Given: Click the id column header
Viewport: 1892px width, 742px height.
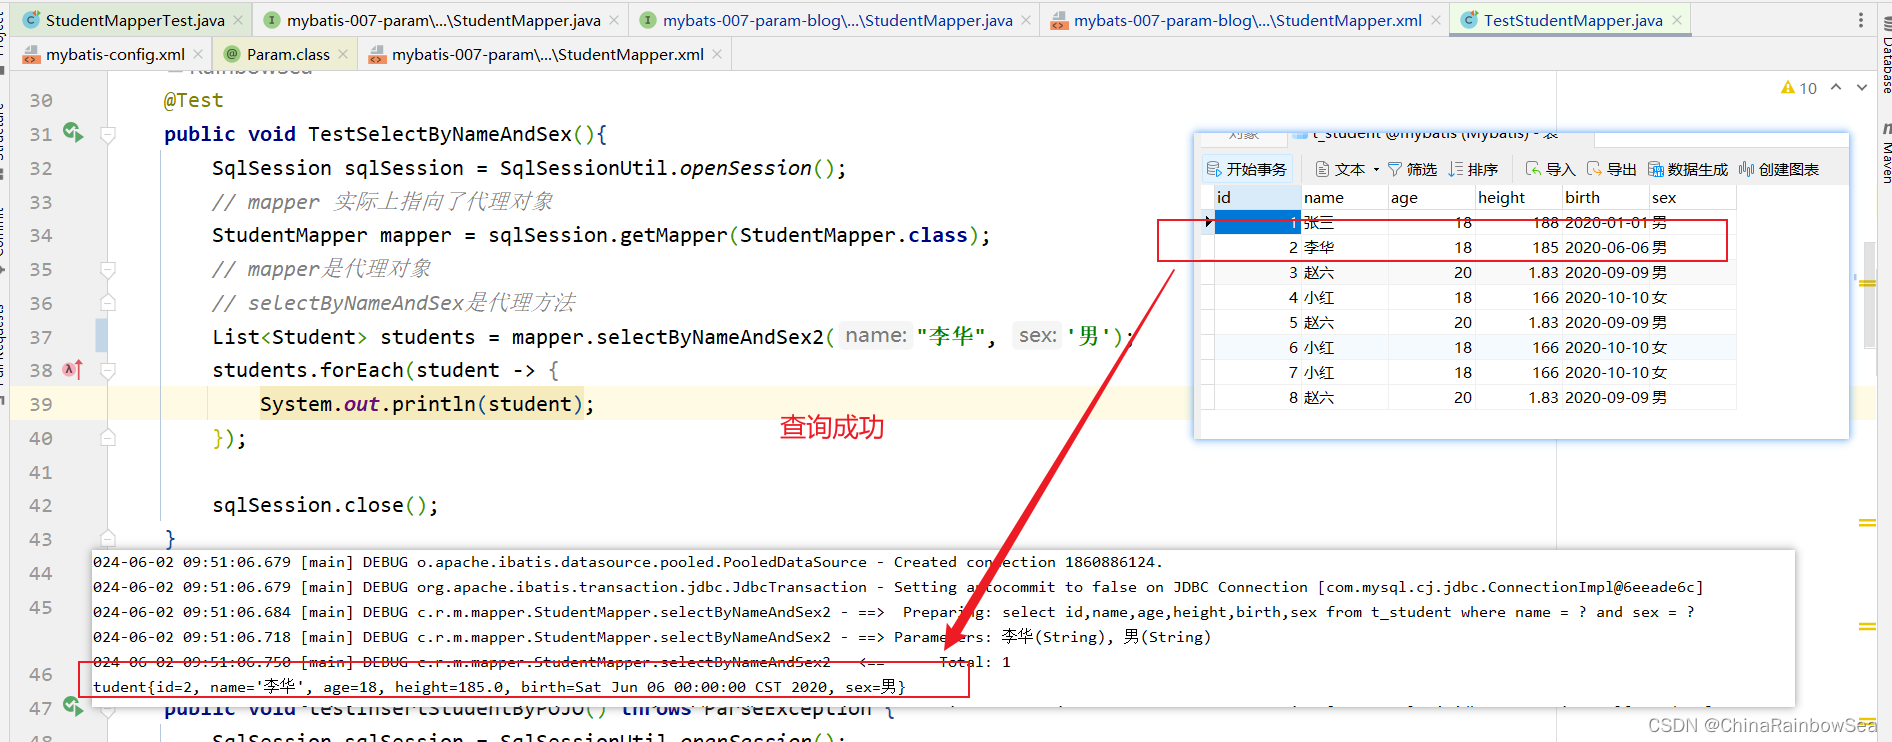Looking at the screenshot, I should pyautogui.click(x=1257, y=197).
